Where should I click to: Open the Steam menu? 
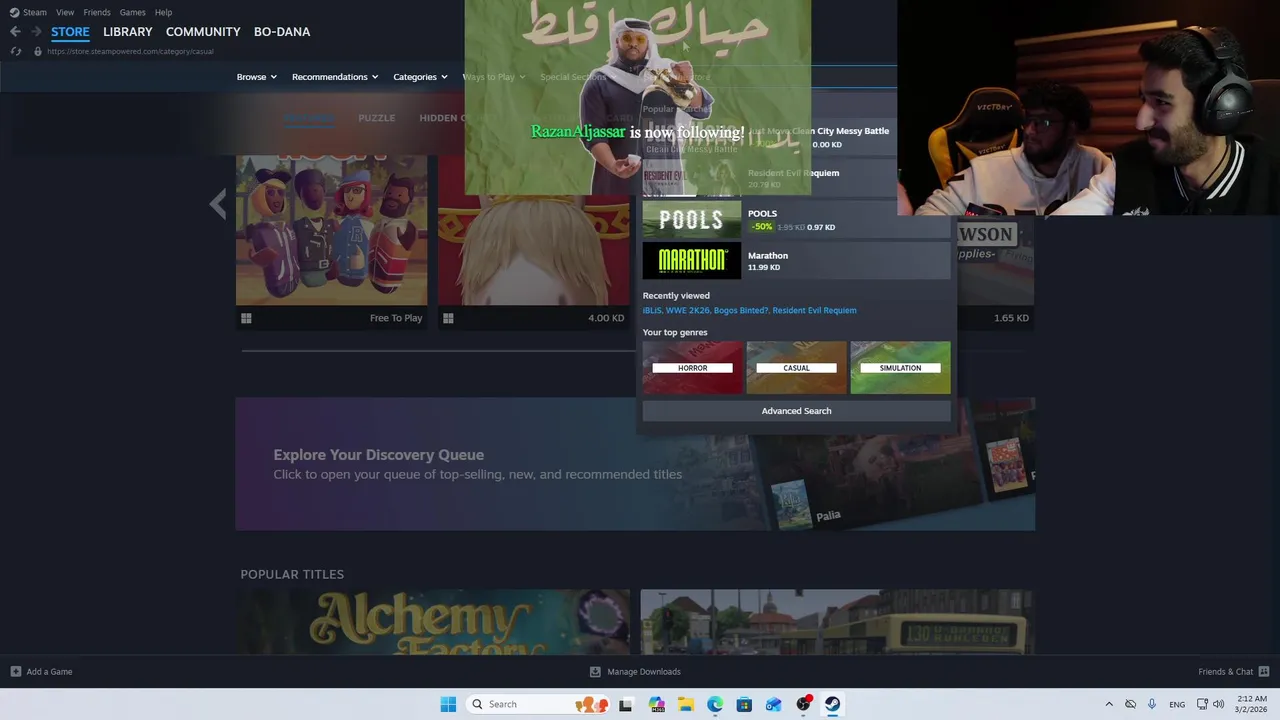tap(35, 12)
